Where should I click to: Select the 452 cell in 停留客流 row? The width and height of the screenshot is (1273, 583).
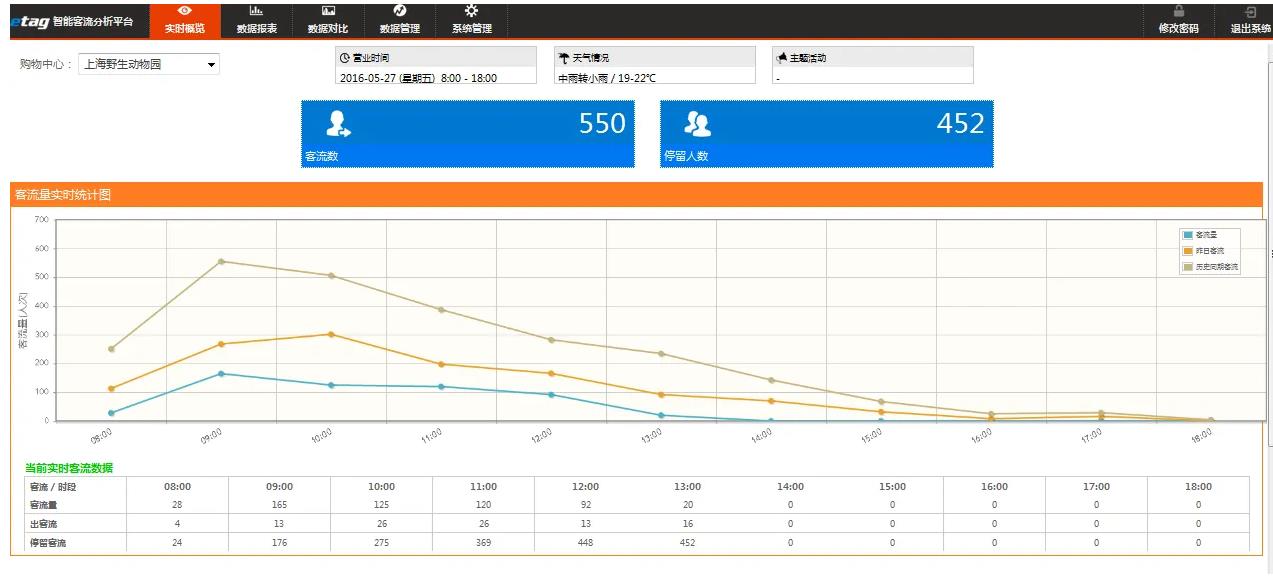click(687, 543)
